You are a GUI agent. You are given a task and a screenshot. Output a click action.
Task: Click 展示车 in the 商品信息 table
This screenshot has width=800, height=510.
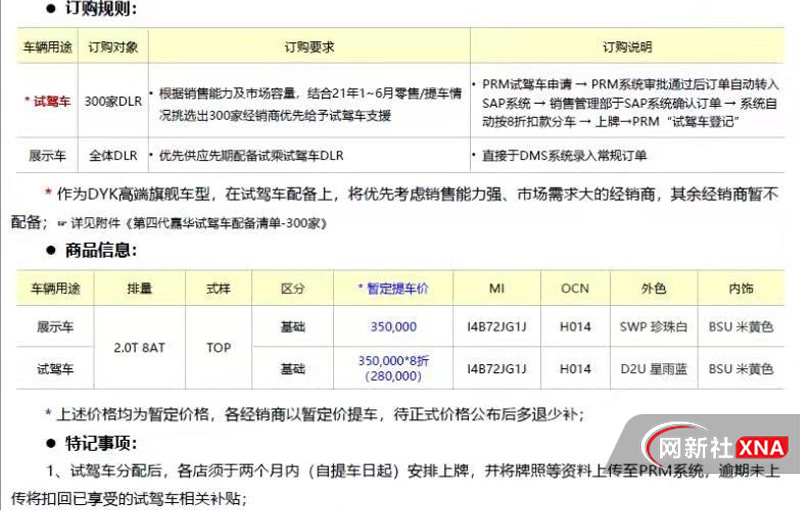[x=55, y=326]
